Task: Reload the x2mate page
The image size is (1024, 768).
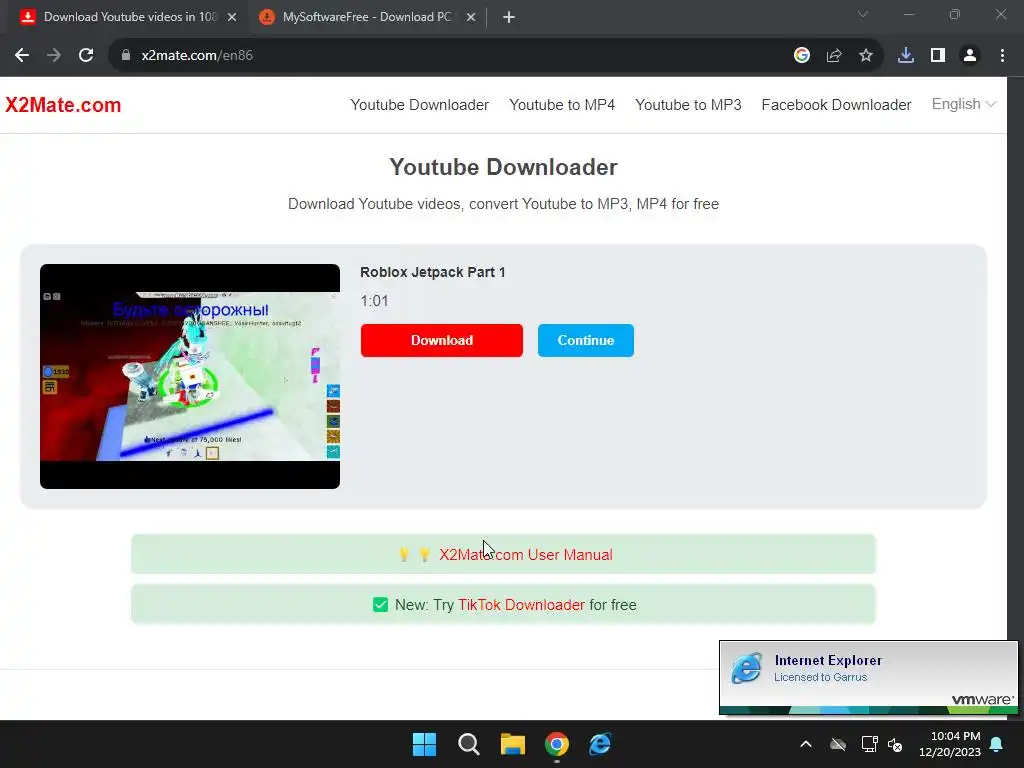Action: click(x=86, y=56)
